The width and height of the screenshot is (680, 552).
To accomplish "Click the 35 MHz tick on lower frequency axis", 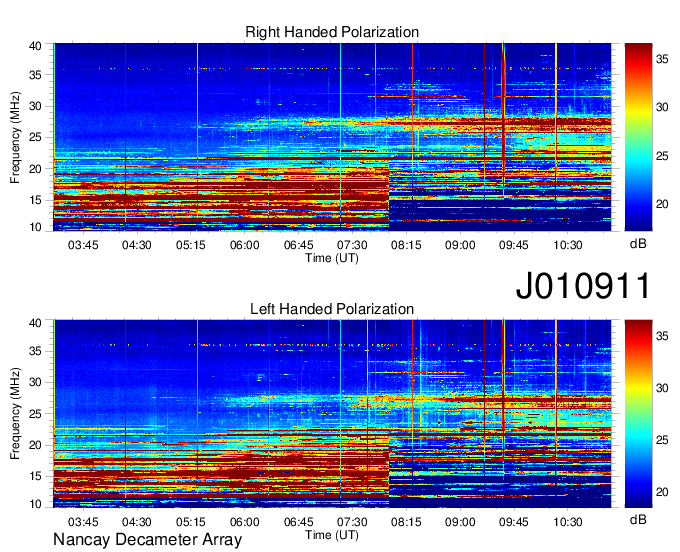I will tap(35, 351).
